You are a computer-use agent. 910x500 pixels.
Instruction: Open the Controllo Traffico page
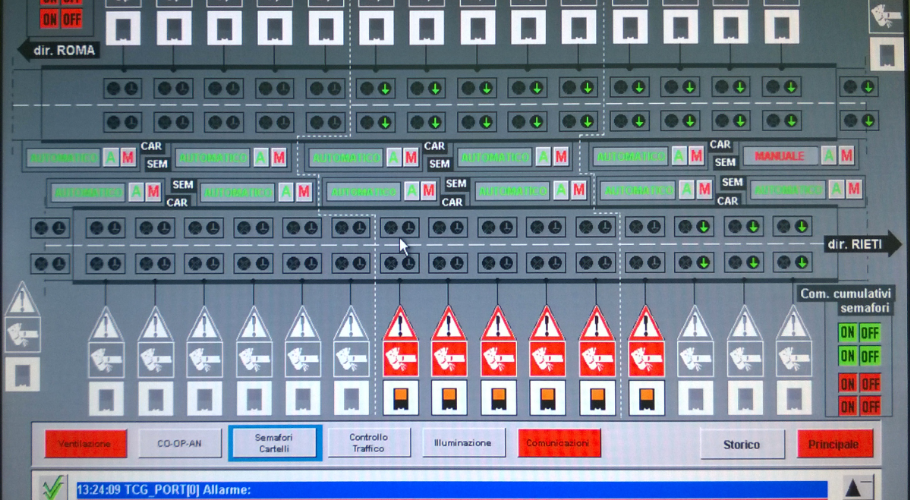click(369, 442)
